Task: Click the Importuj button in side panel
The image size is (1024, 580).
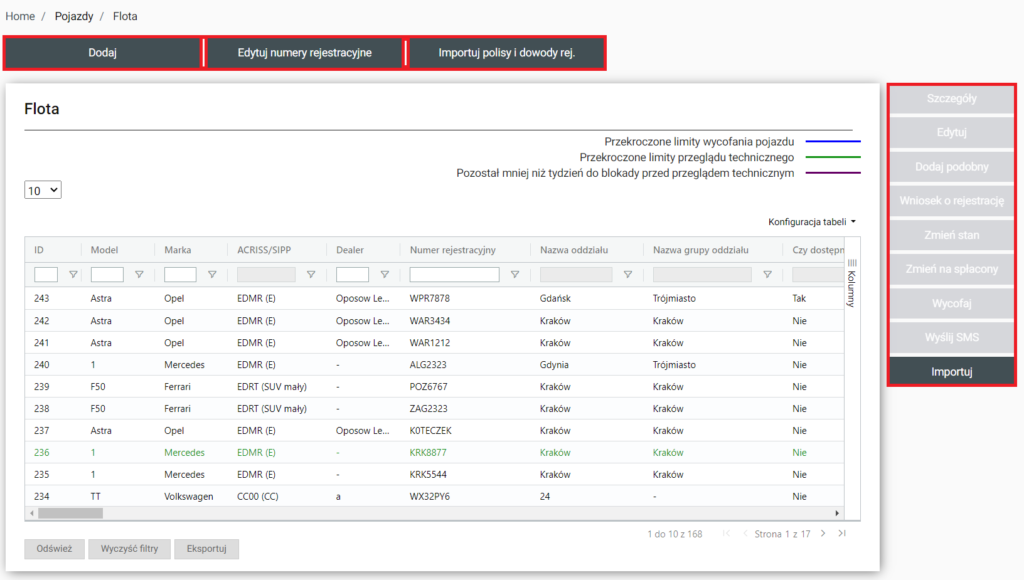Action: [951, 372]
